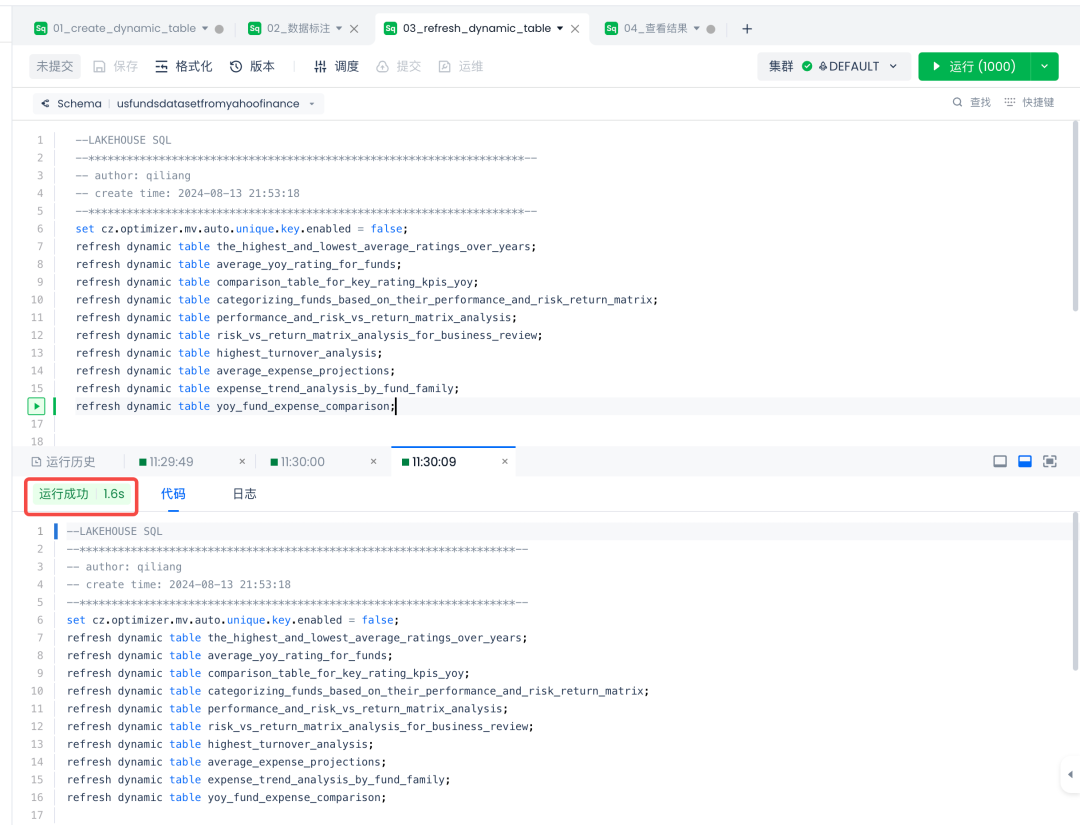Open the 04_查看结果 tab

point(655,28)
